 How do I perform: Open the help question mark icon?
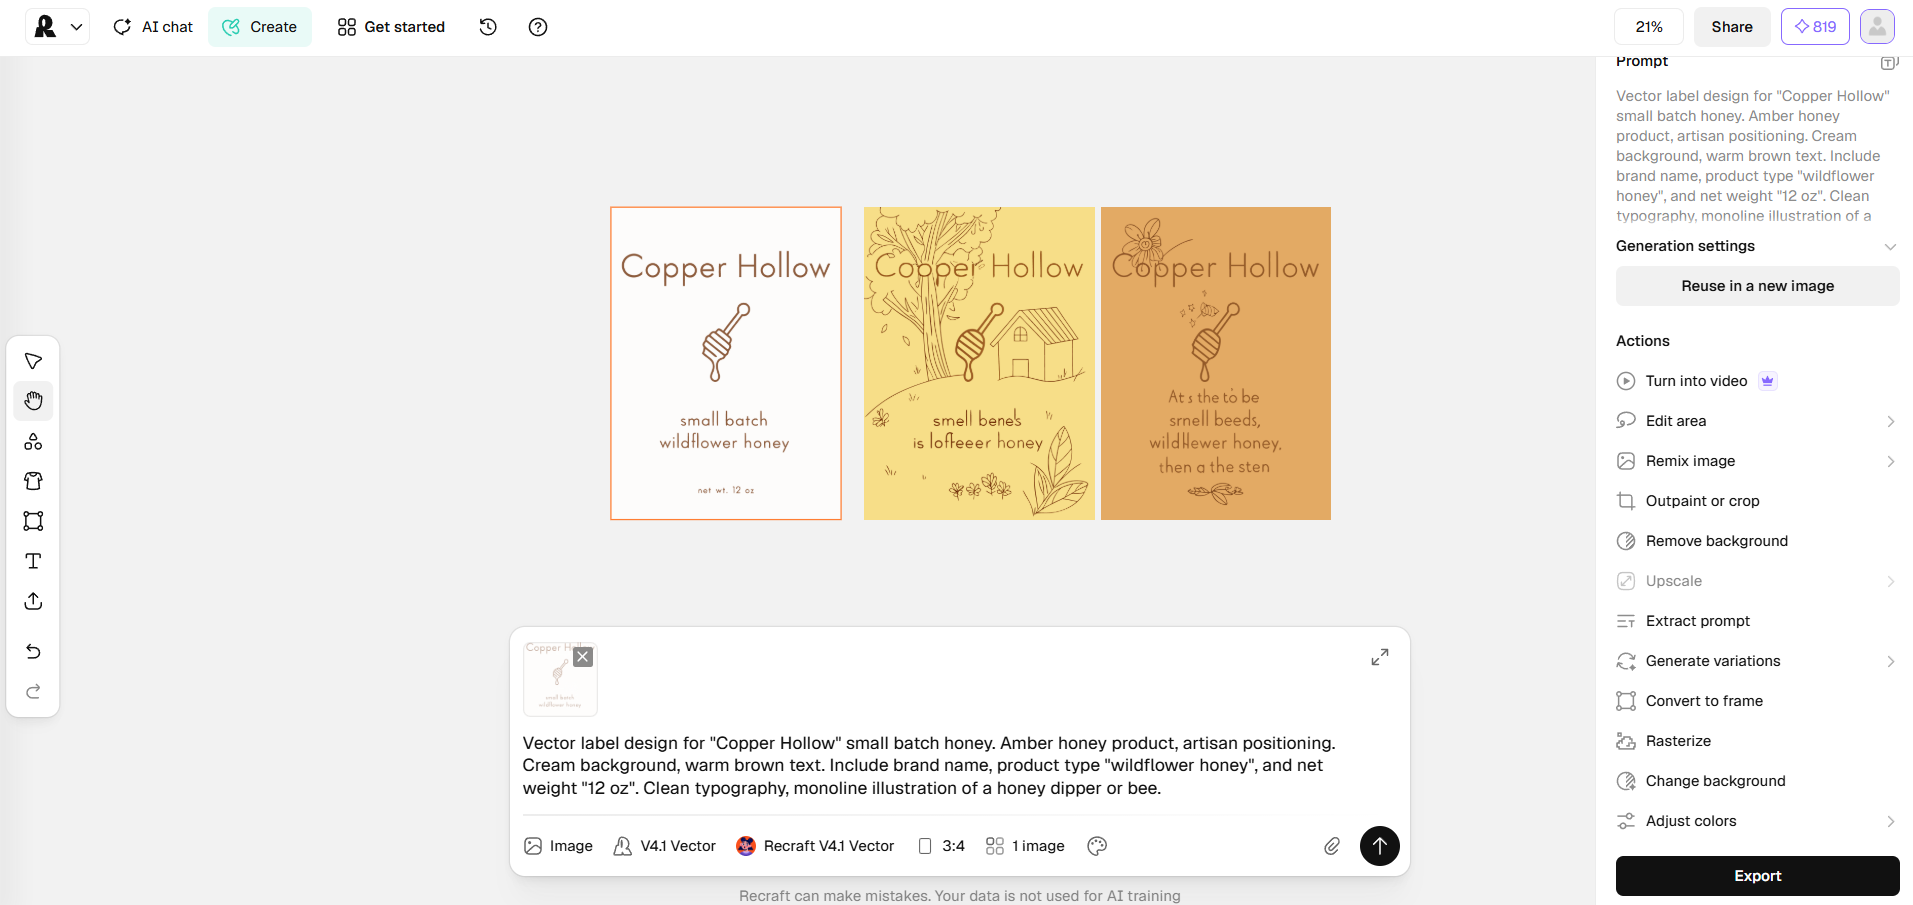click(x=538, y=27)
